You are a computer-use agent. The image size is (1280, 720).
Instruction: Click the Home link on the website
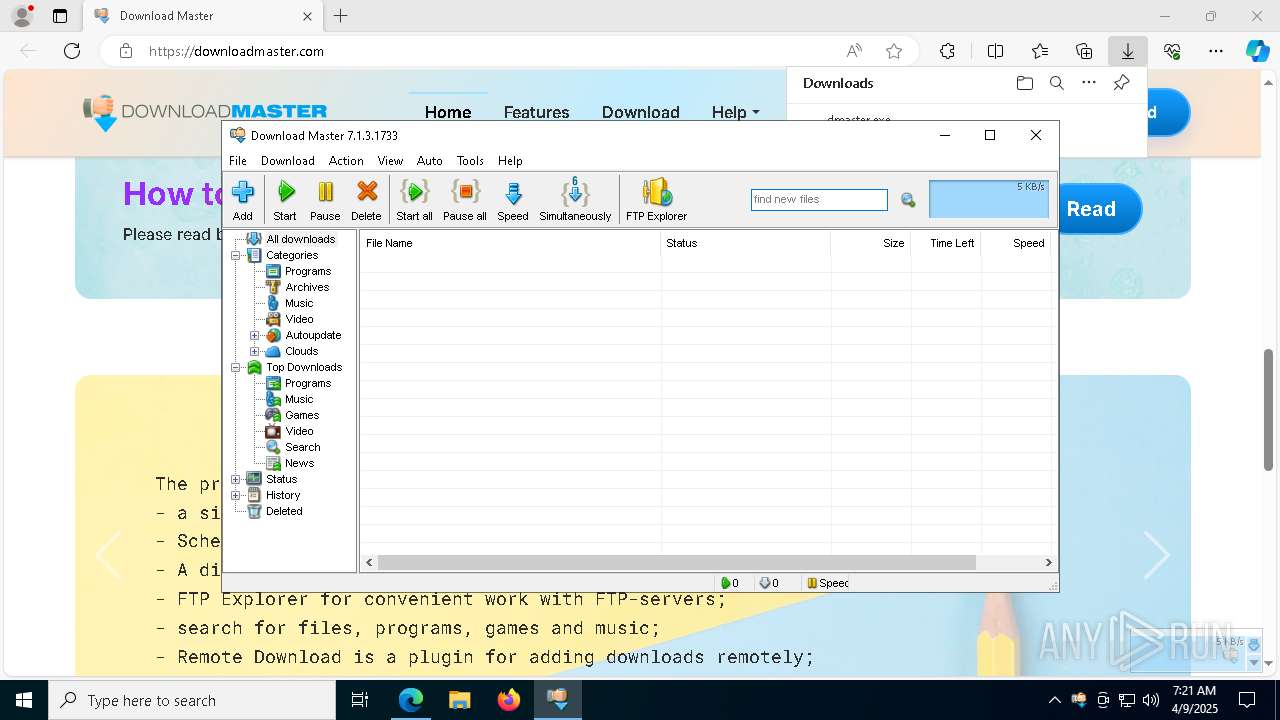448,112
